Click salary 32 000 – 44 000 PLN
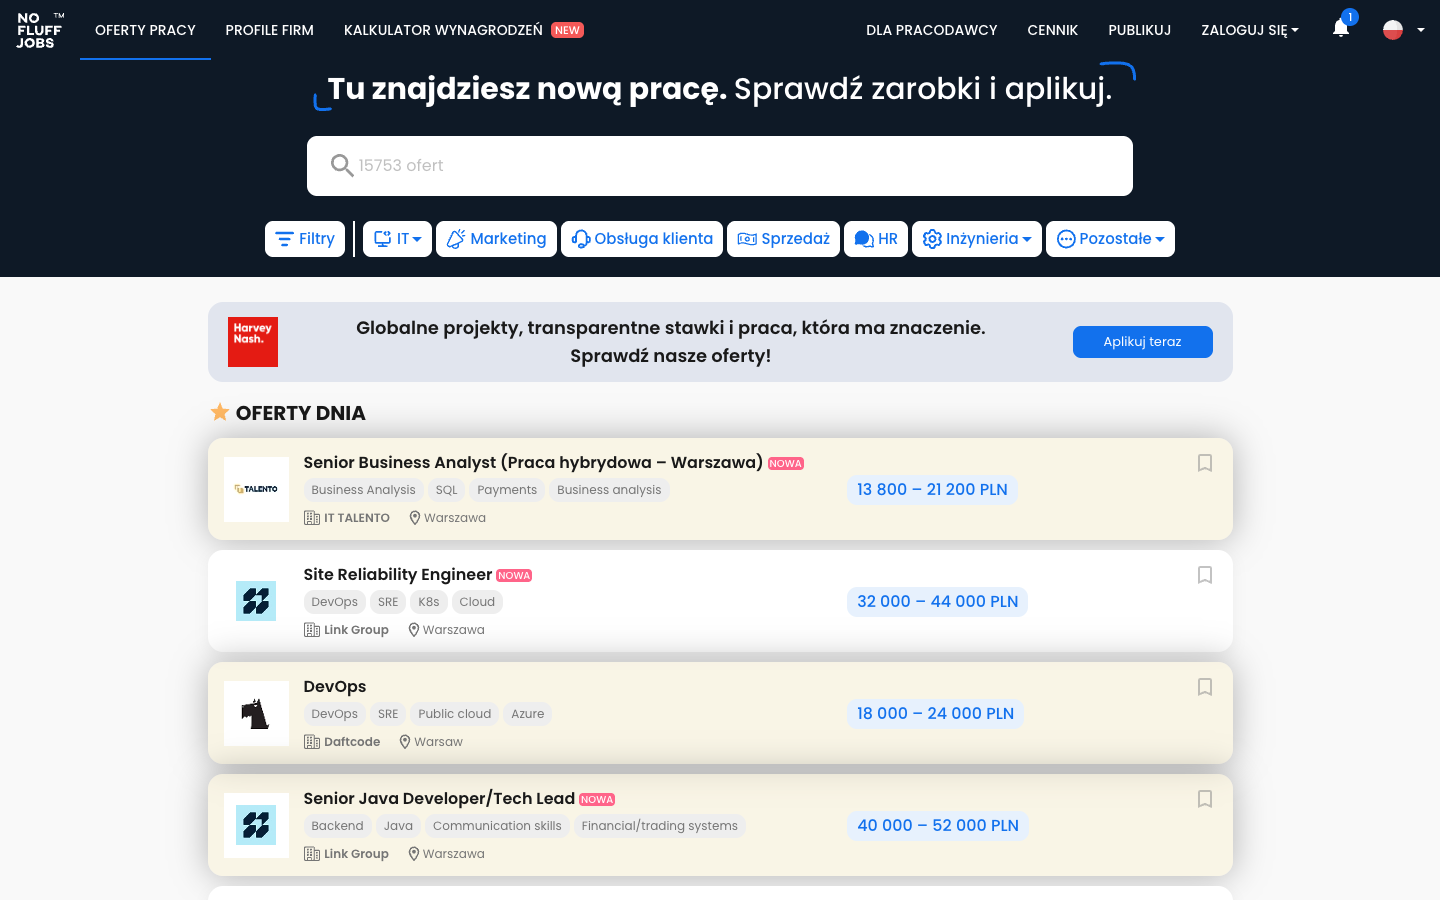This screenshot has height=900, width=1440. [x=937, y=602]
